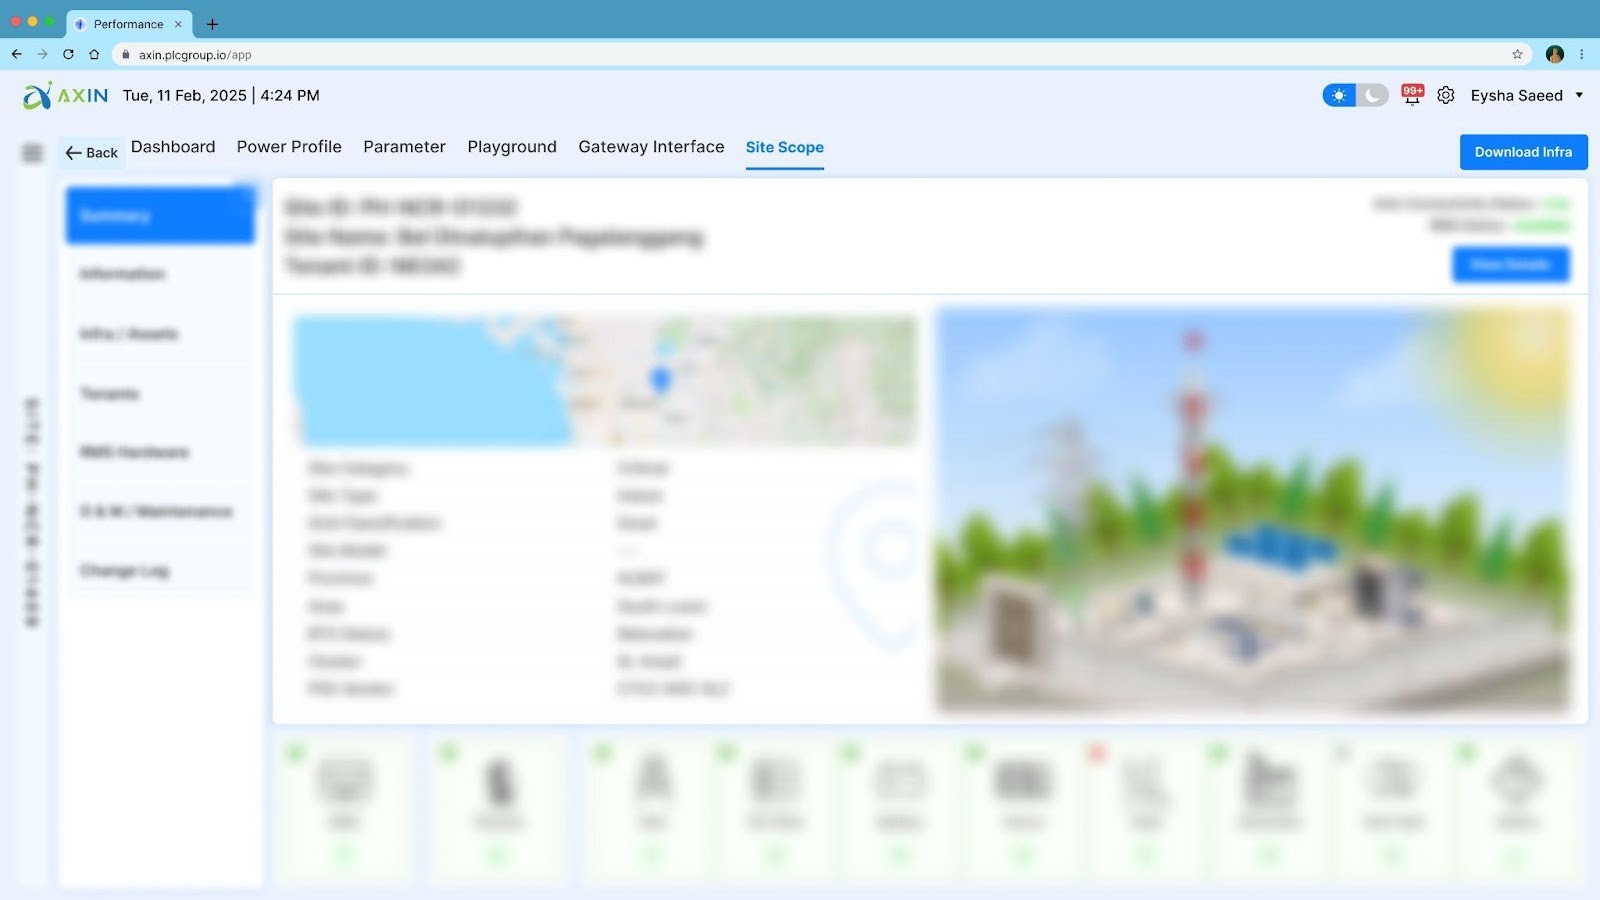Click the Back button next to Dashboard
Viewport: 1600px width, 900px height.
91,152
